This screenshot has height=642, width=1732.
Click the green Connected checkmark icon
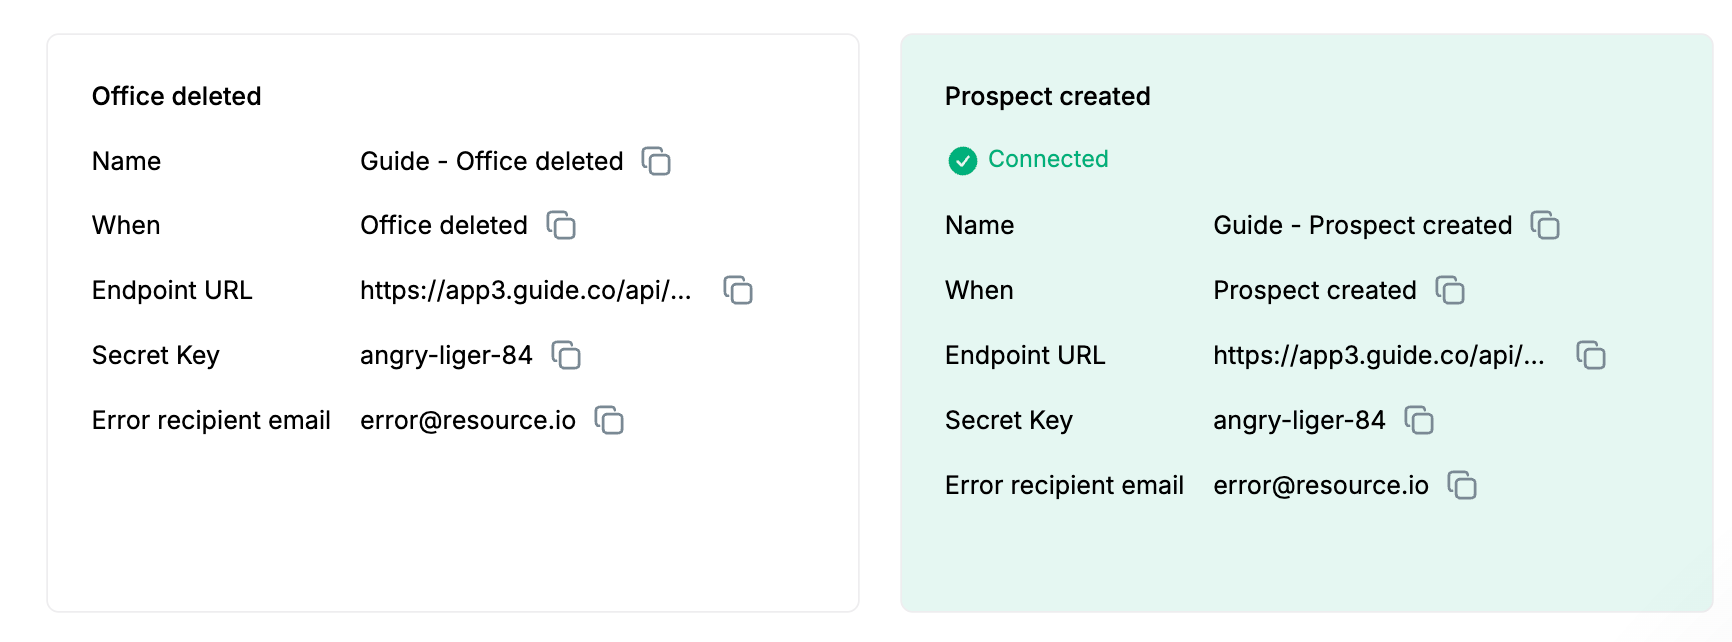(x=963, y=160)
